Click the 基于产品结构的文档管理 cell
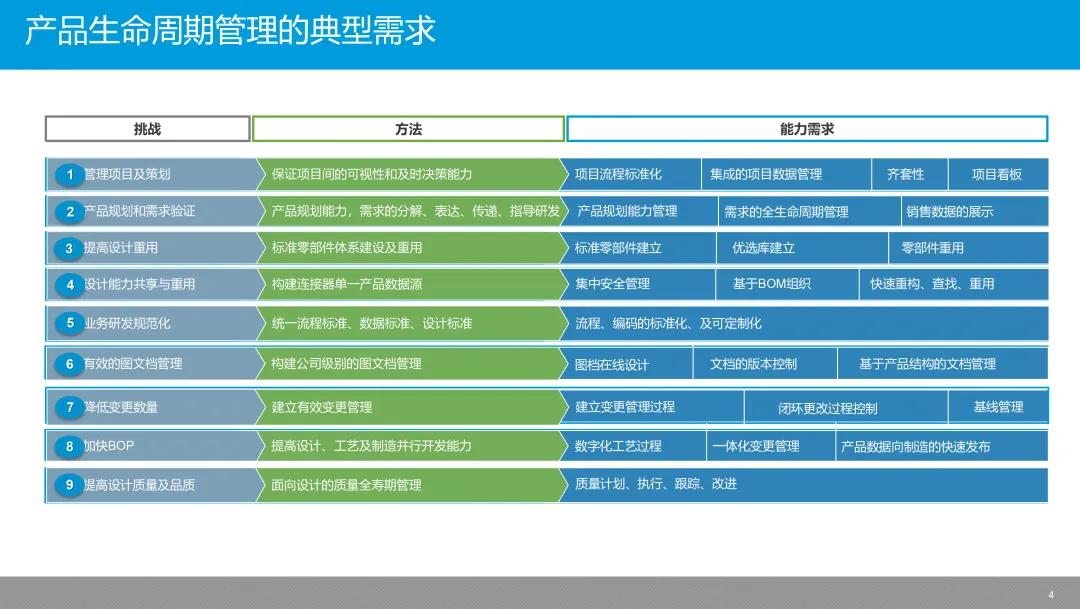The width and height of the screenshot is (1080, 609). tap(943, 364)
